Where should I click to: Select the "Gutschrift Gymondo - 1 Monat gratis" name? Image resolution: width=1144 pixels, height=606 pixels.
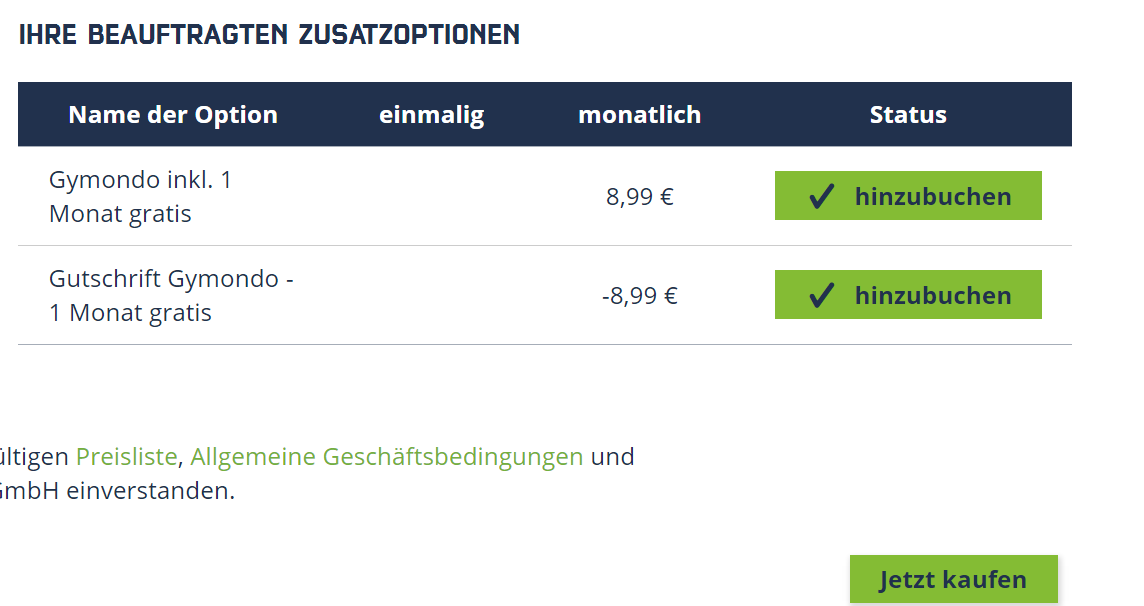point(170,296)
